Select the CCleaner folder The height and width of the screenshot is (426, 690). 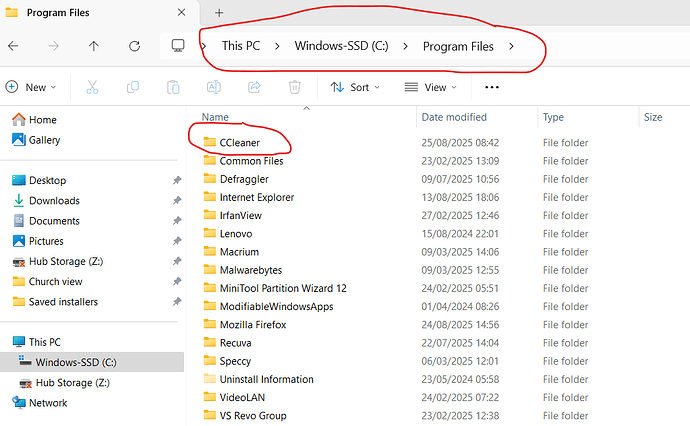click(x=239, y=142)
